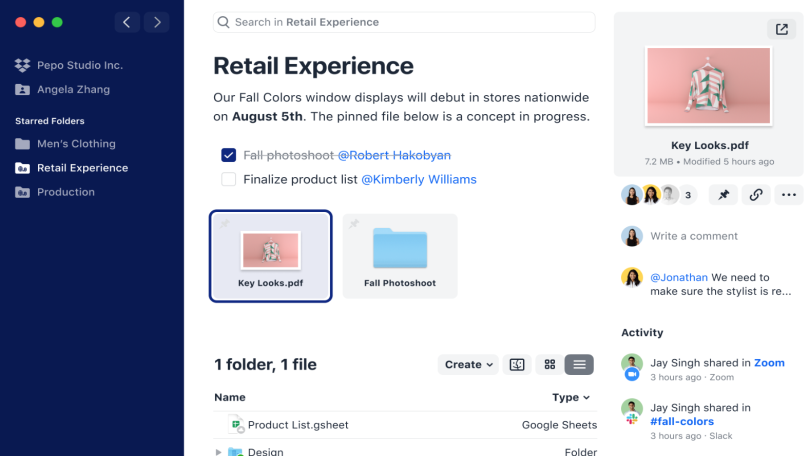
Task: Sort by the Type column dropdown
Action: point(571,397)
